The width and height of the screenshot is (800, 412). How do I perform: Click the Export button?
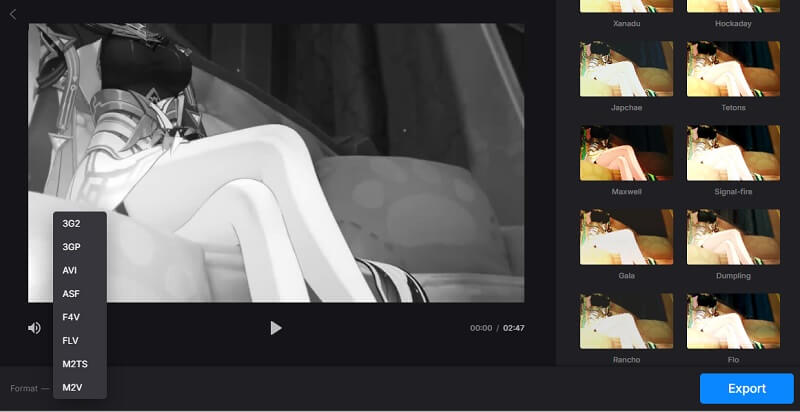click(746, 388)
